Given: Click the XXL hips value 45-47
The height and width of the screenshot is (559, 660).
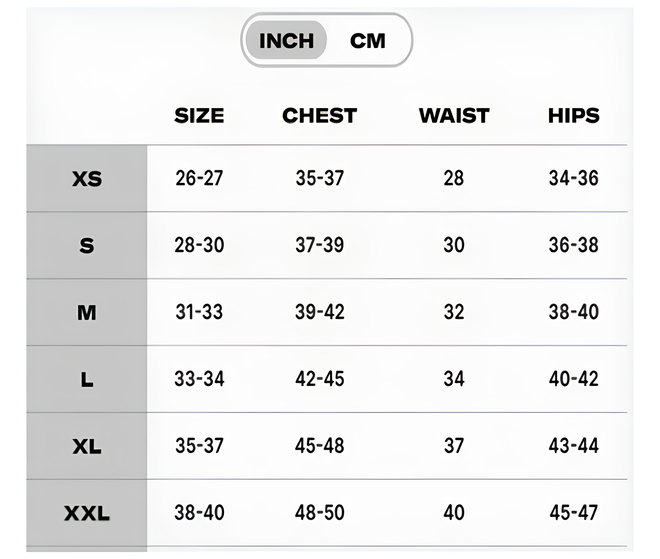Looking at the screenshot, I should pyautogui.click(x=573, y=513).
